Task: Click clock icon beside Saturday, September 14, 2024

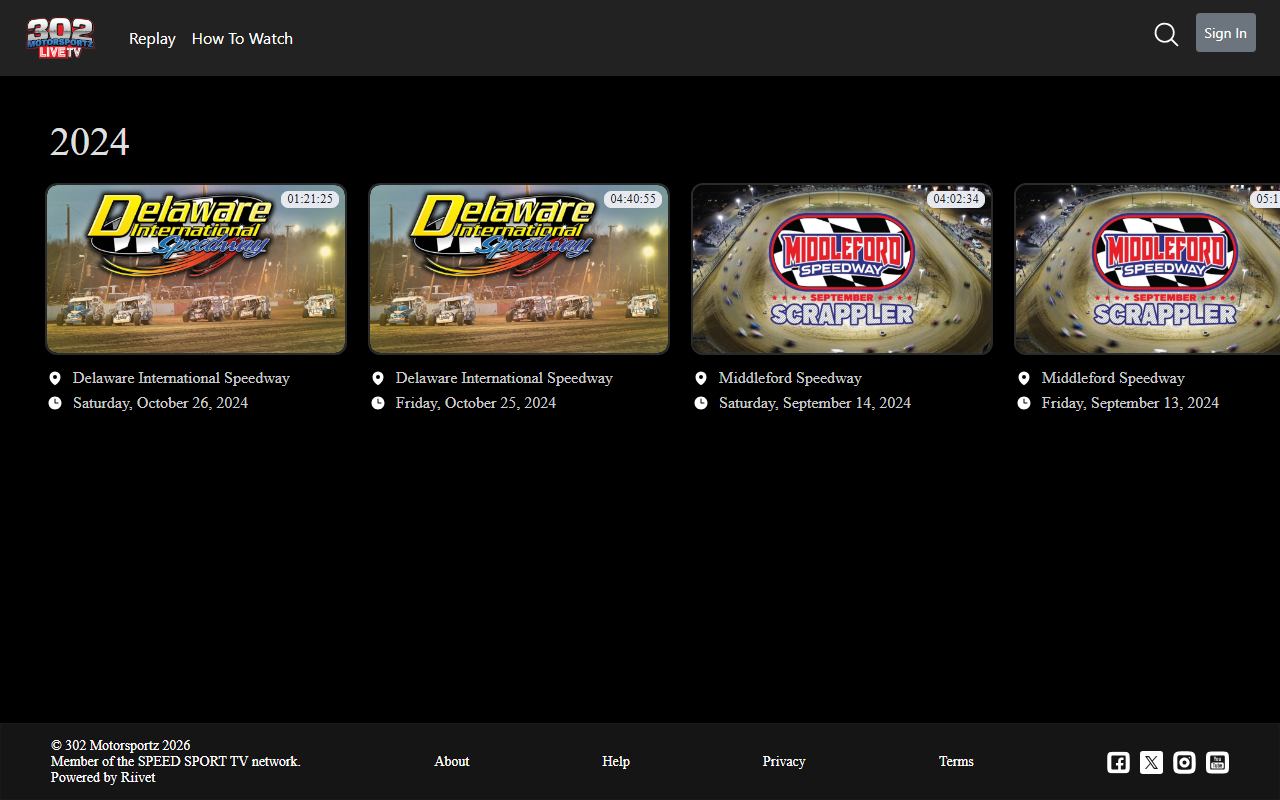Action: pos(701,403)
